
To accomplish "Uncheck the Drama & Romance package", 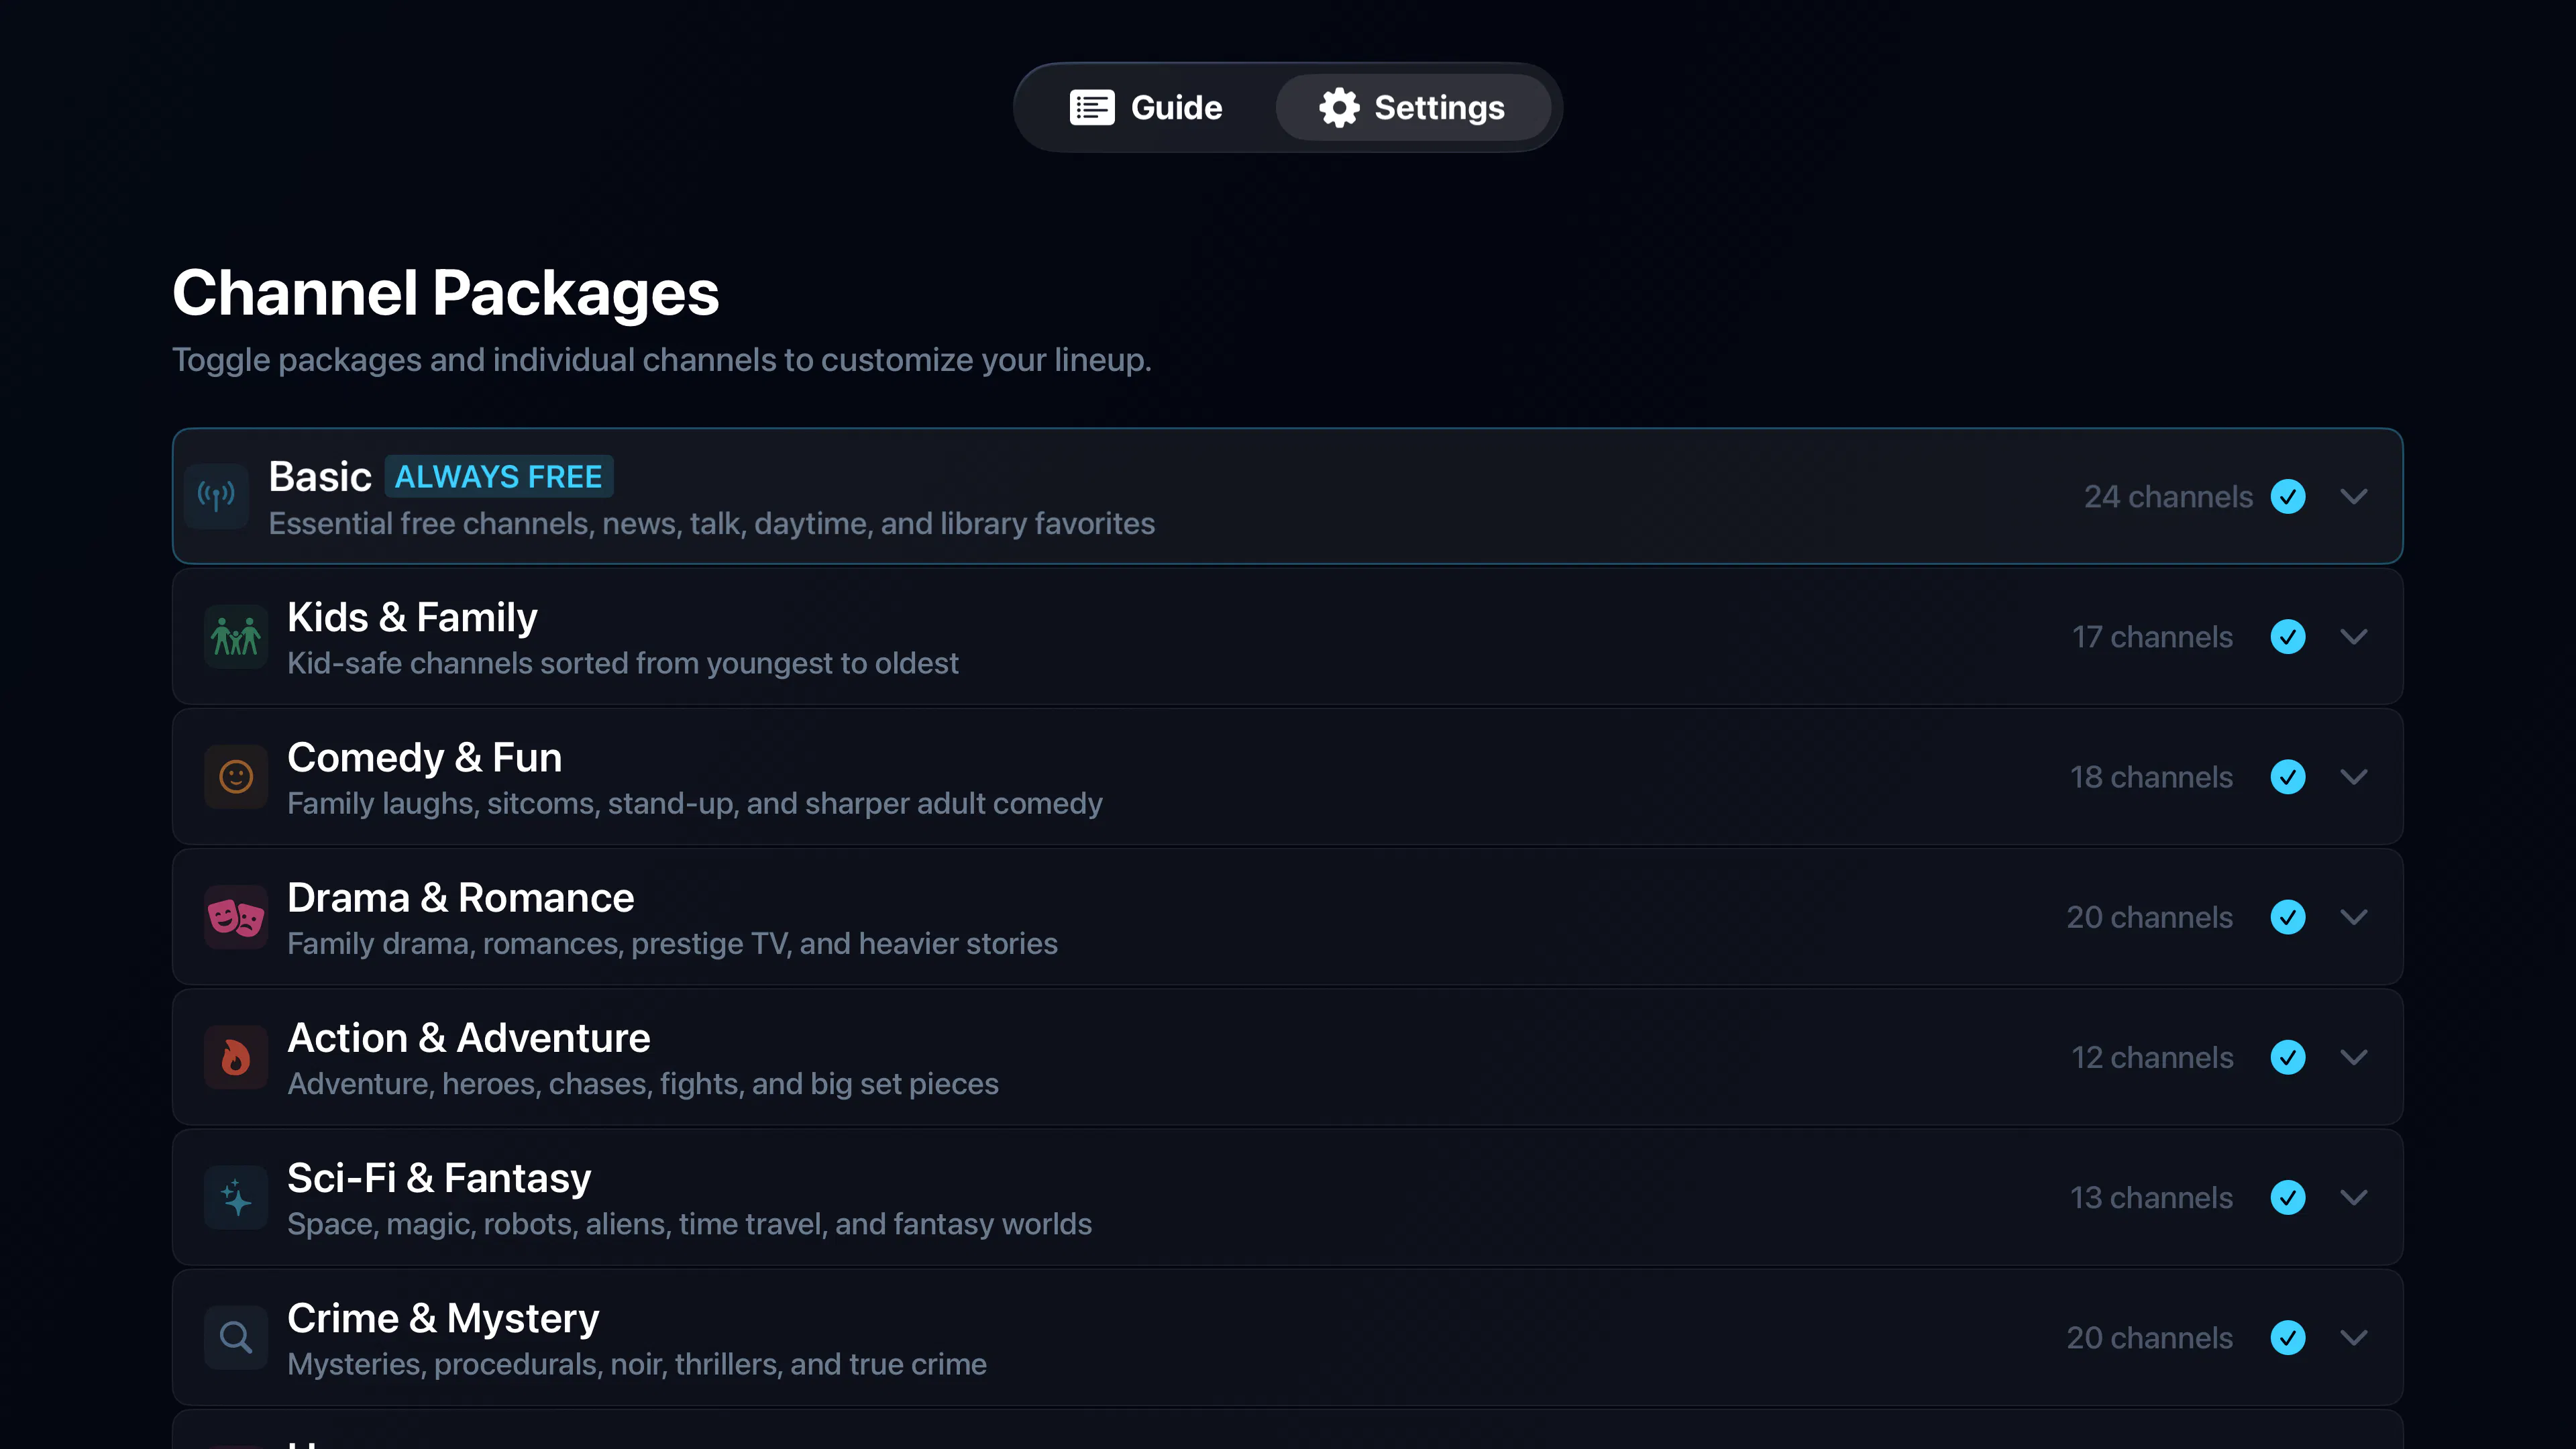I will [x=2288, y=917].
